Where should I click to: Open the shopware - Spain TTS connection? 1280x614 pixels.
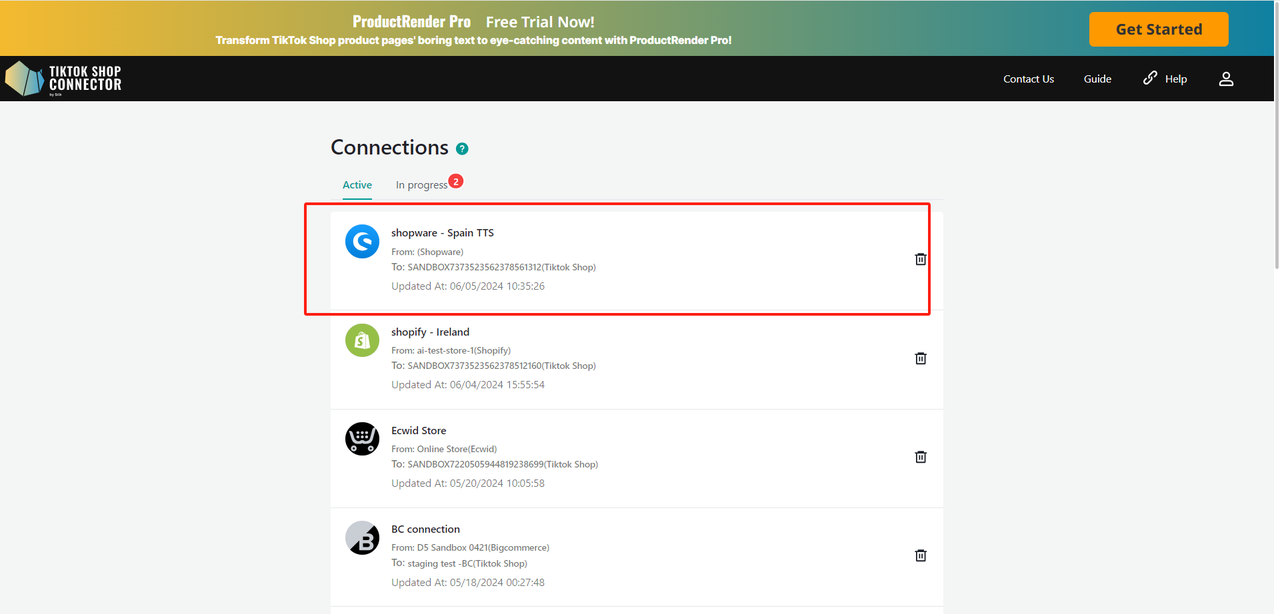(x=442, y=233)
